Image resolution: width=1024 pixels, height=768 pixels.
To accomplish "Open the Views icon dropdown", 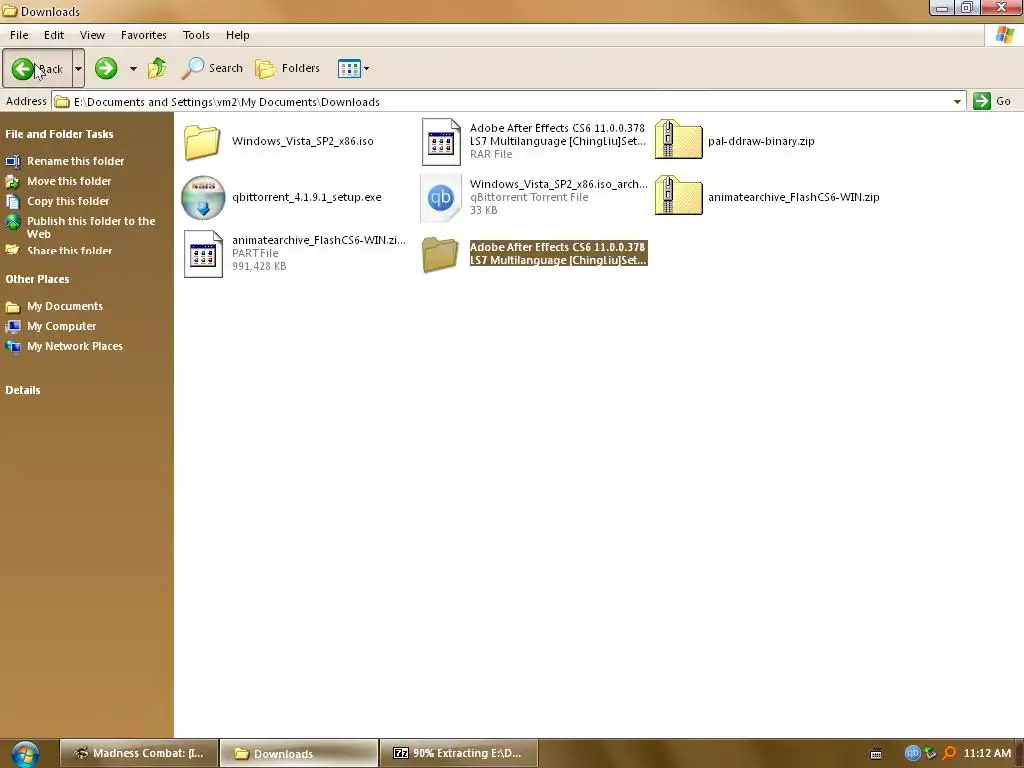I will tap(353, 68).
